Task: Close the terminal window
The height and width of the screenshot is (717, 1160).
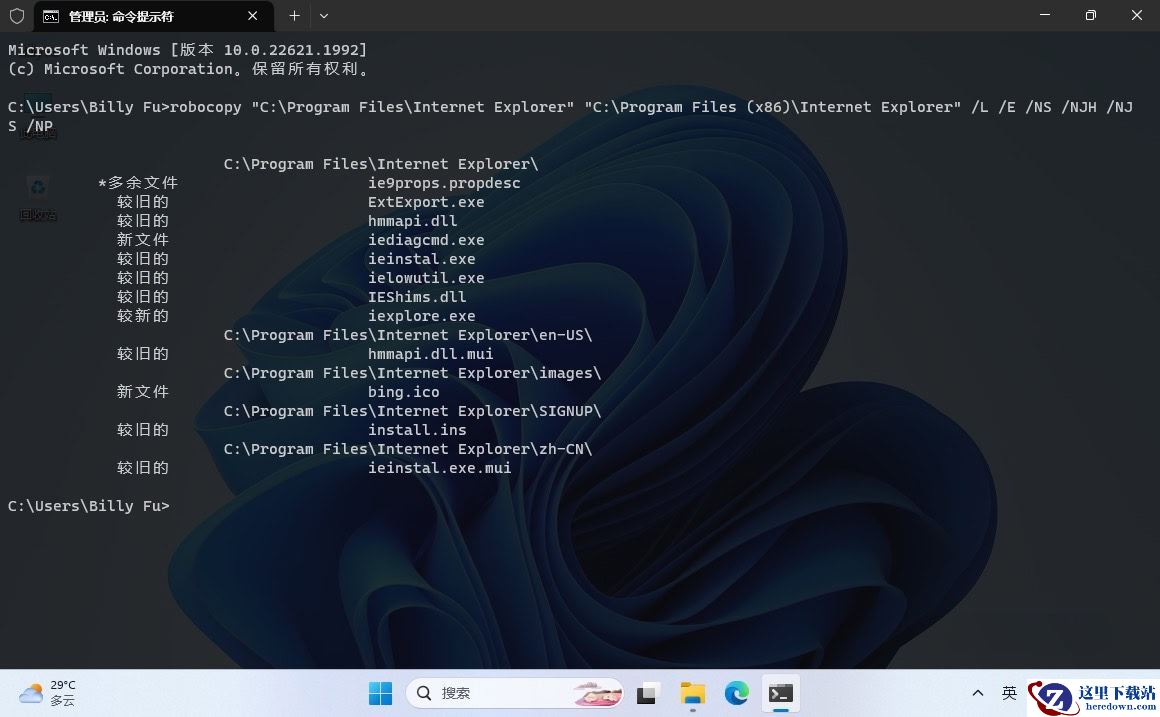Action: click(x=1136, y=15)
